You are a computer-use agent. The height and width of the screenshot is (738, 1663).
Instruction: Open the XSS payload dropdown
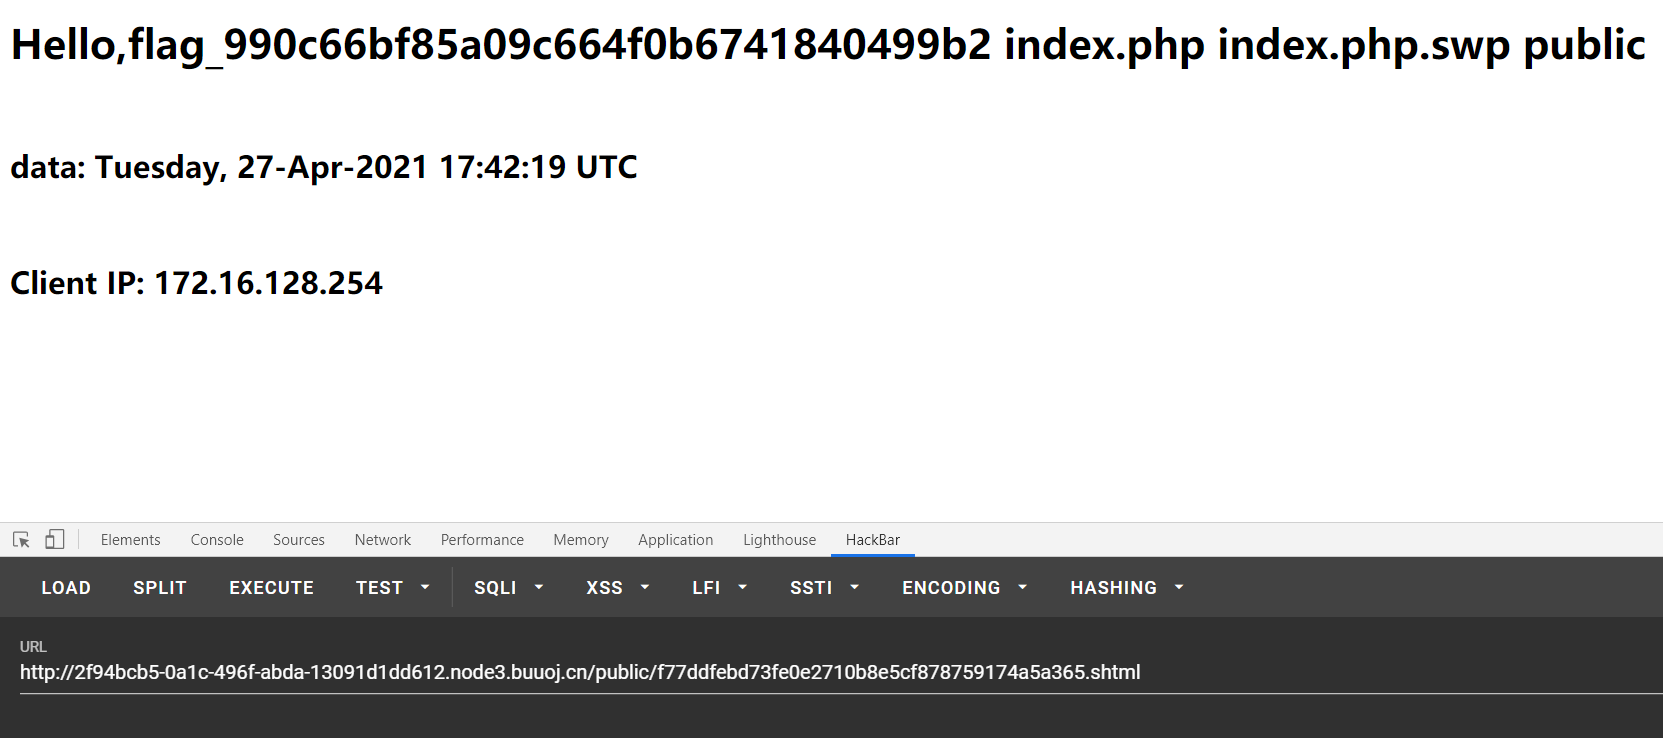coord(616,587)
